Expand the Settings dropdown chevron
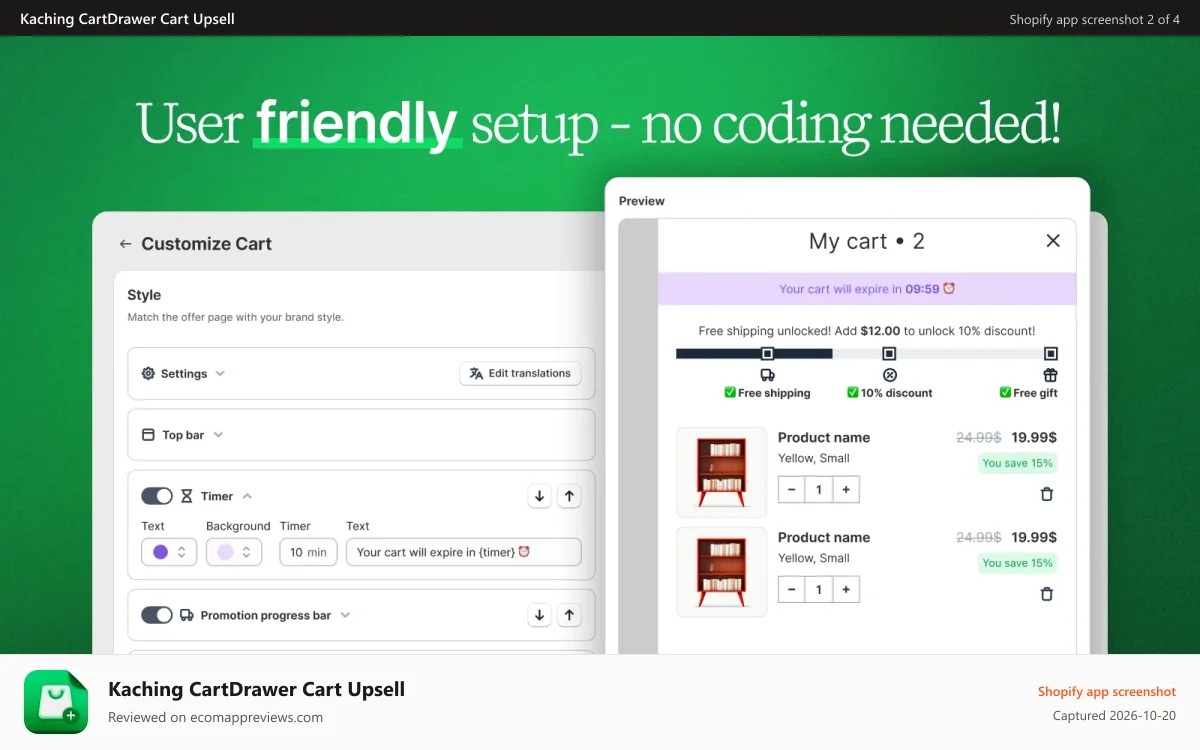This screenshot has height=750, width=1200. [220, 373]
